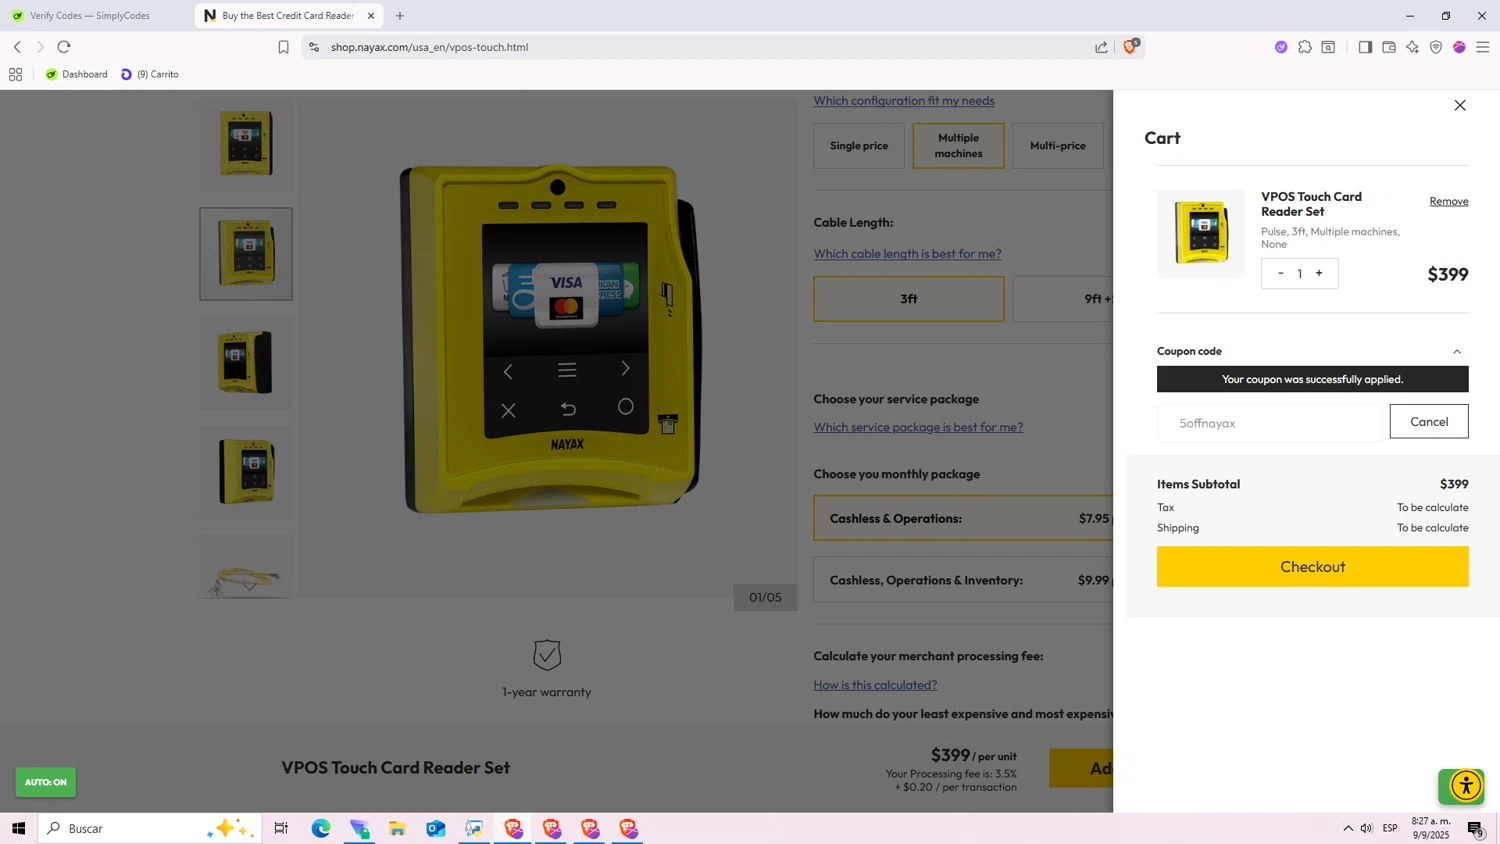Go back to previous page

[17, 47]
